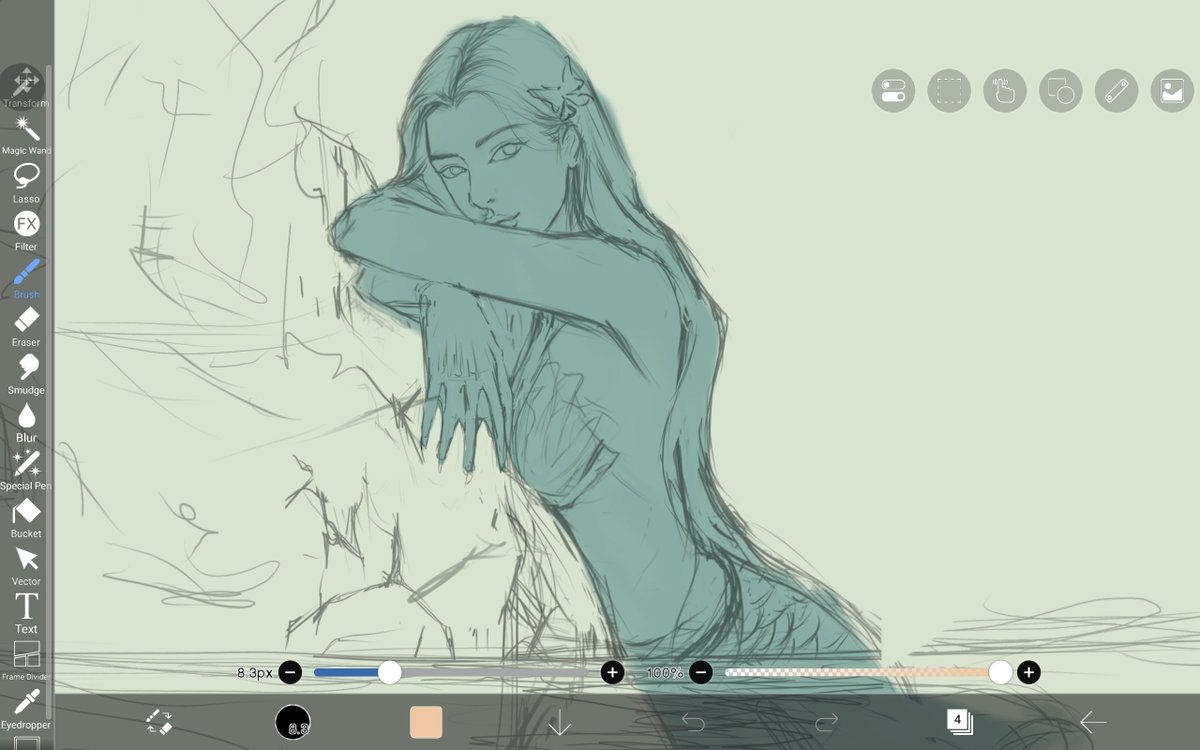Select the Vector tool

26,566
